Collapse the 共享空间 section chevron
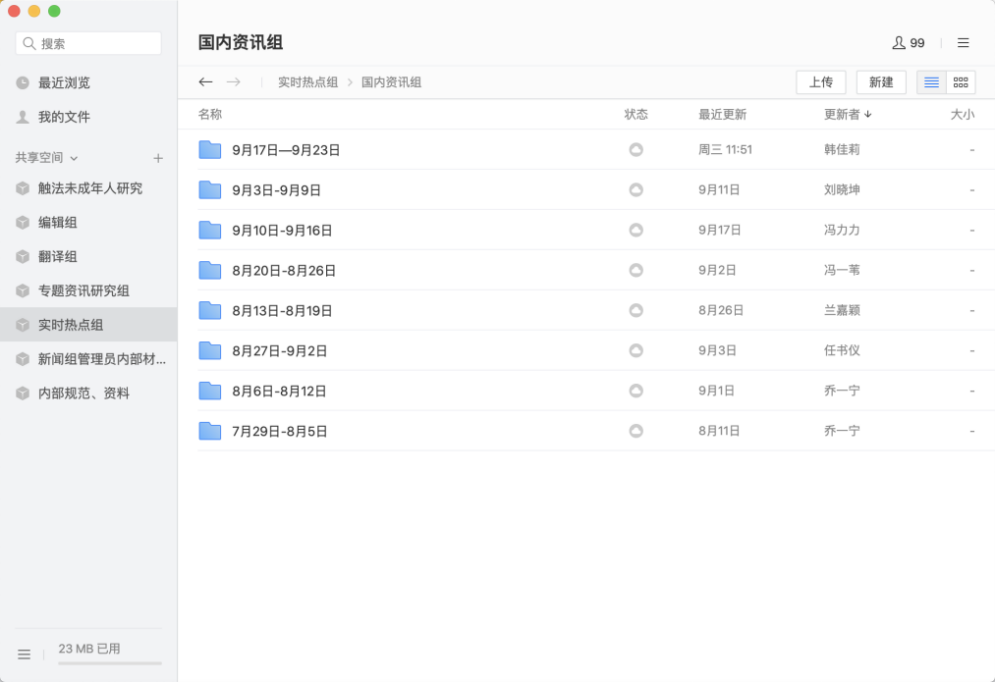The height and width of the screenshot is (682, 995). click(x=74, y=158)
